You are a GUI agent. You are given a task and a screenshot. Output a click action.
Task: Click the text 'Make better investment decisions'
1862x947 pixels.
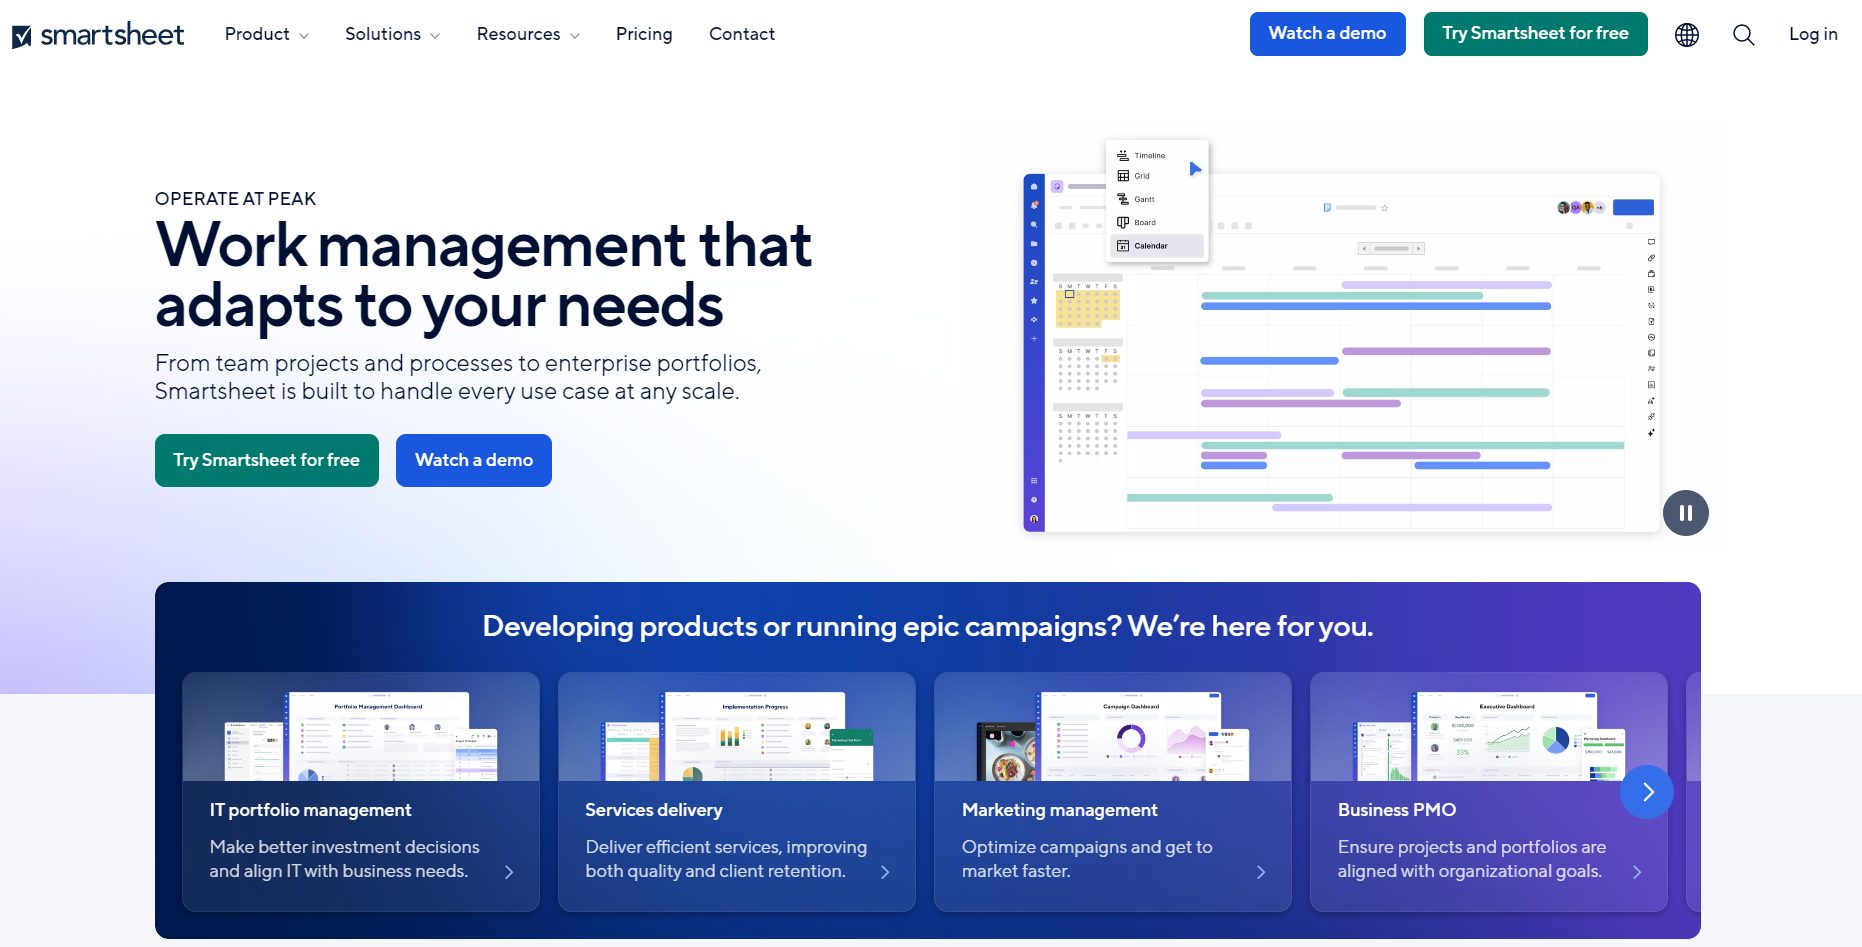(344, 847)
